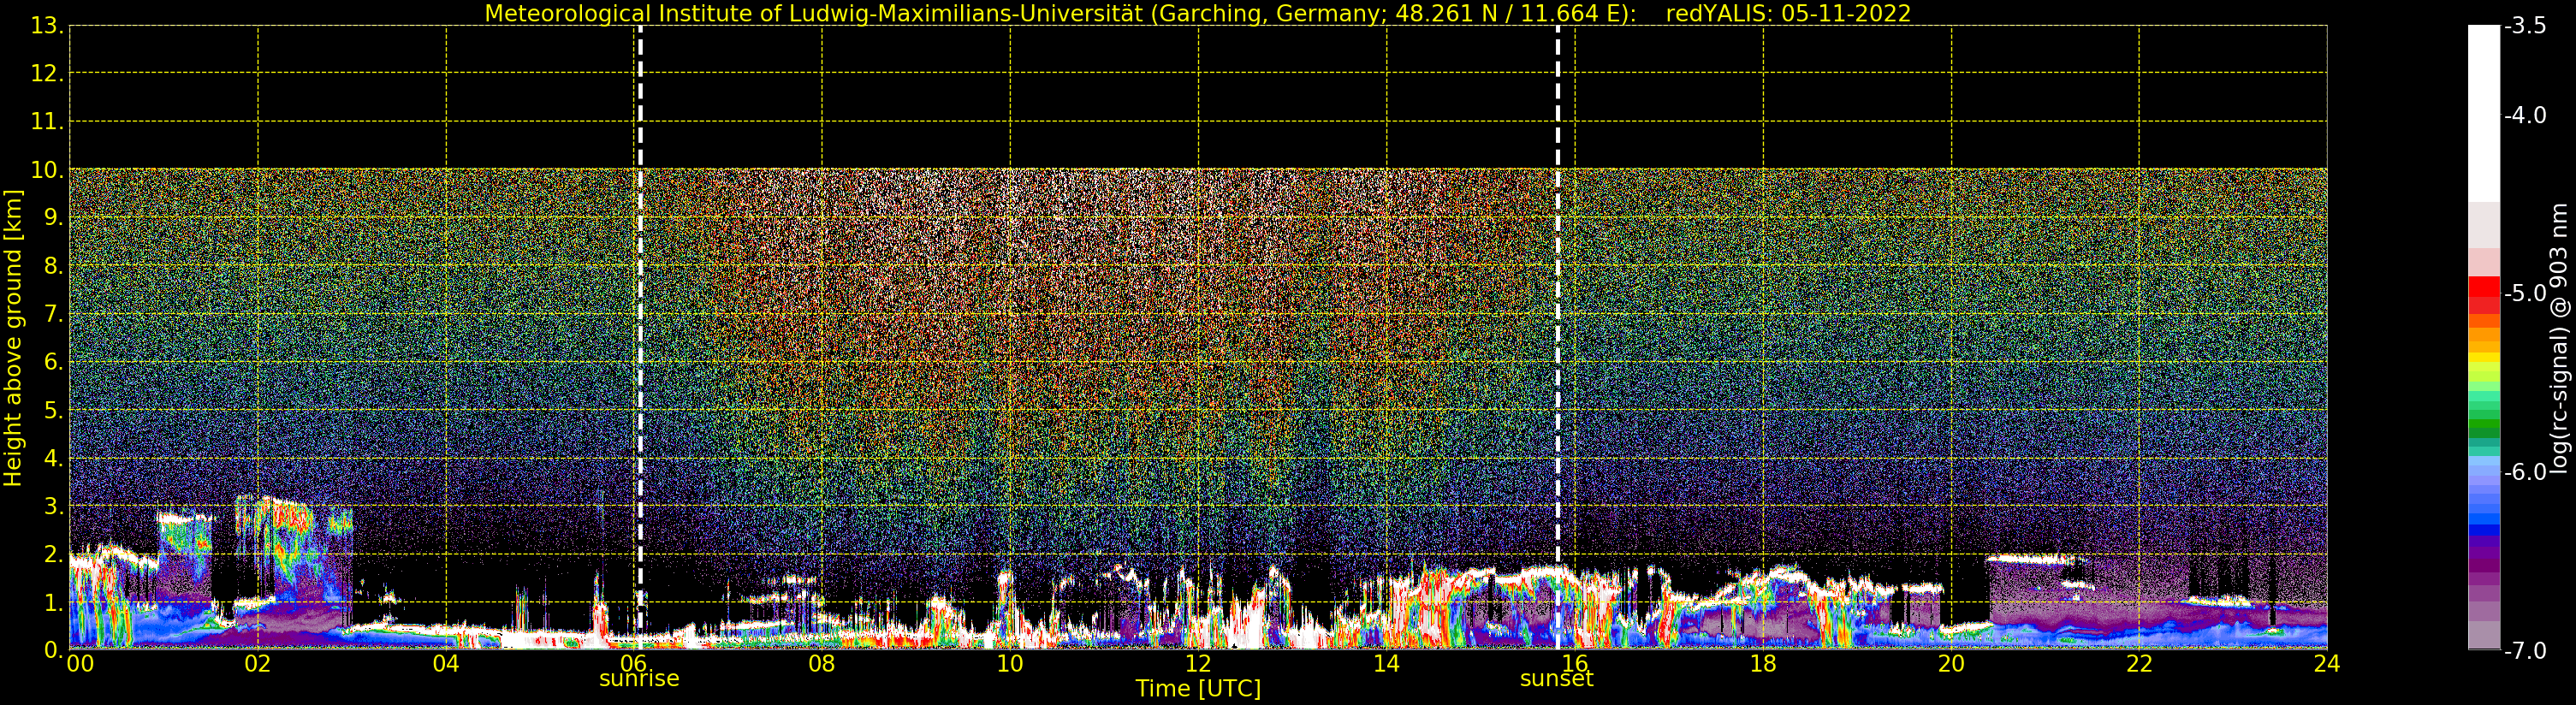Click the 'sunset' label below the axis
This screenshot has height=705, width=2576.
1556,679
